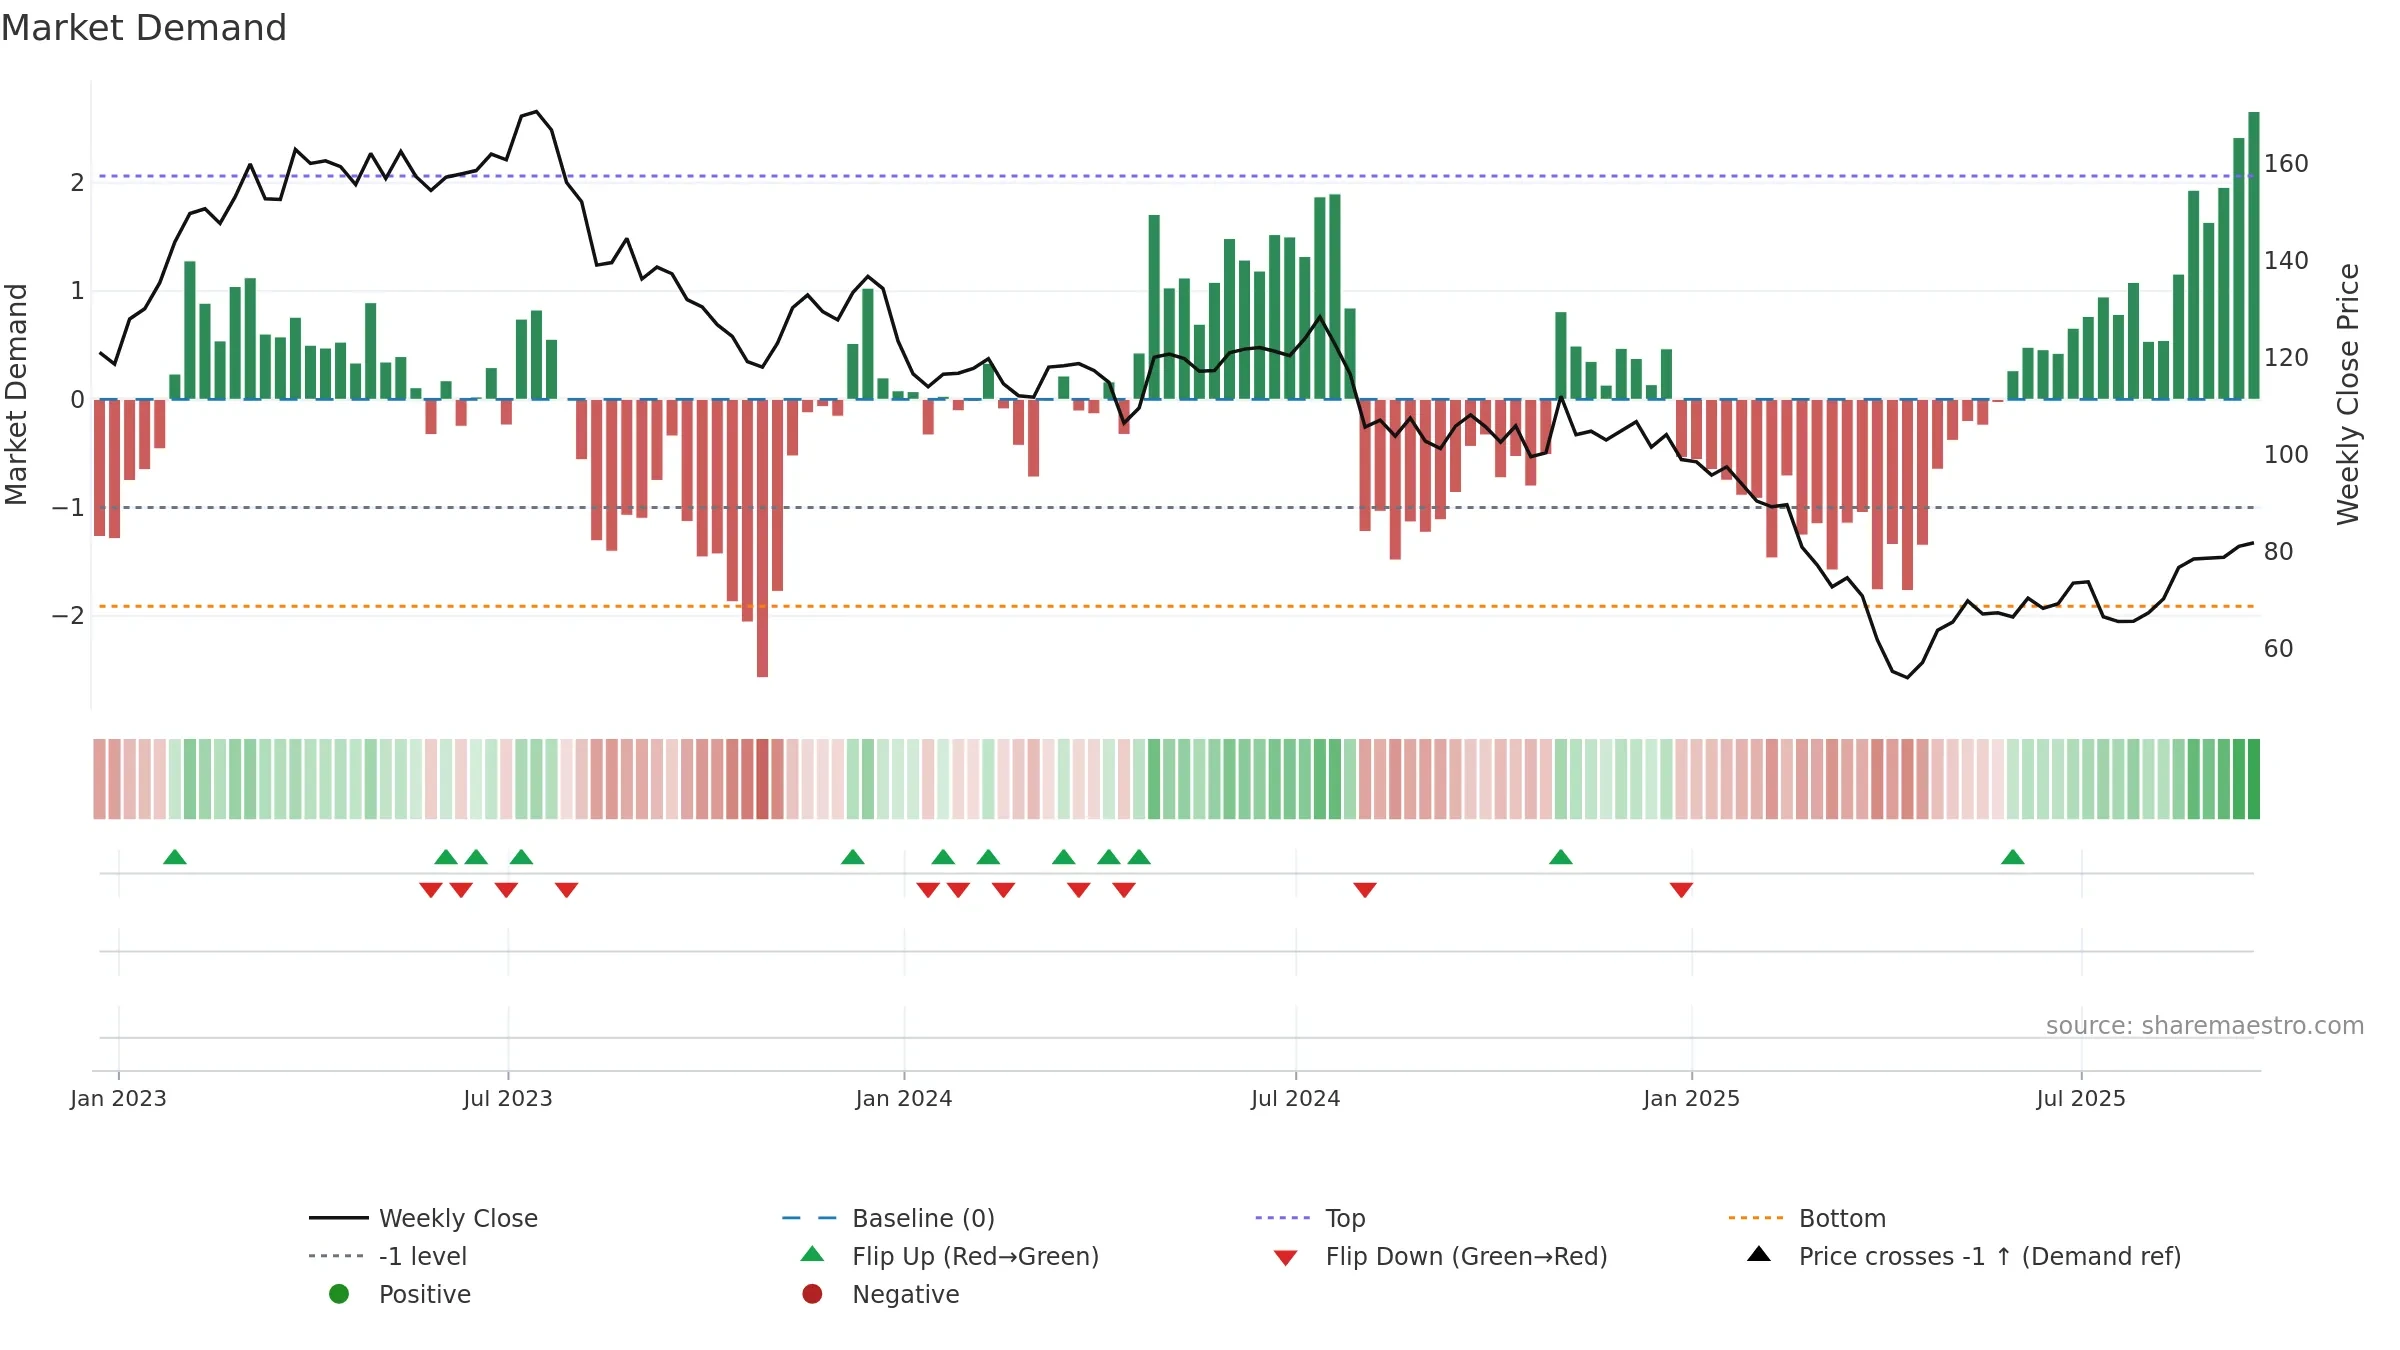Click the black Price crosses -1 triangle legend icon
The width and height of the screenshot is (2400, 1350).
click(1759, 1254)
